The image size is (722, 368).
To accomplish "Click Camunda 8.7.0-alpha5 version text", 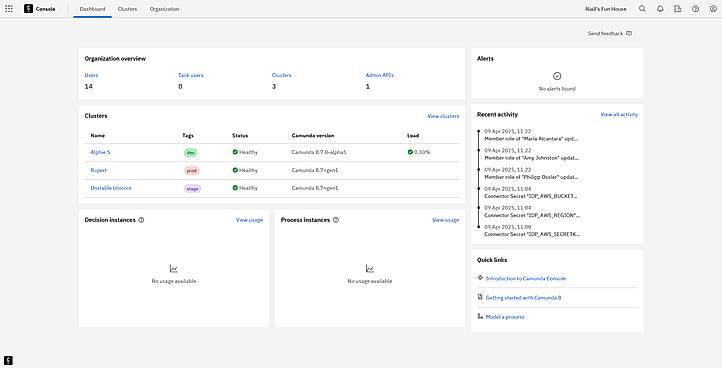I will pos(319,152).
